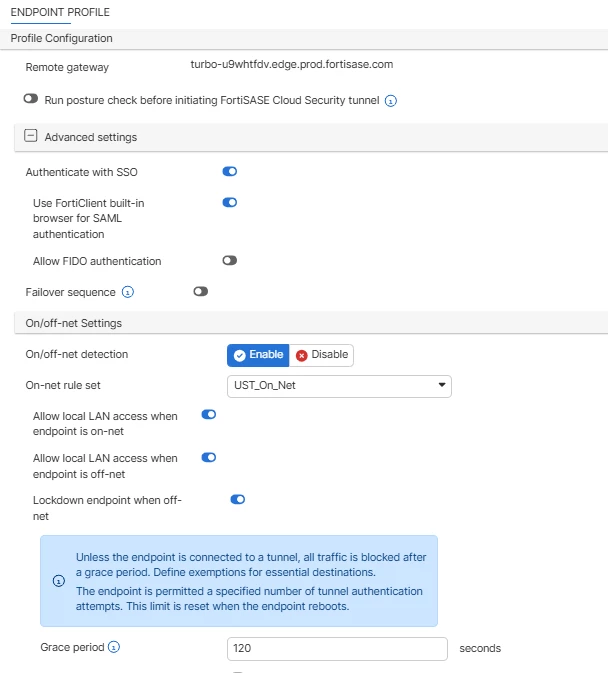Click the Grace period input field
The width and height of the screenshot is (608, 673).
(337, 649)
